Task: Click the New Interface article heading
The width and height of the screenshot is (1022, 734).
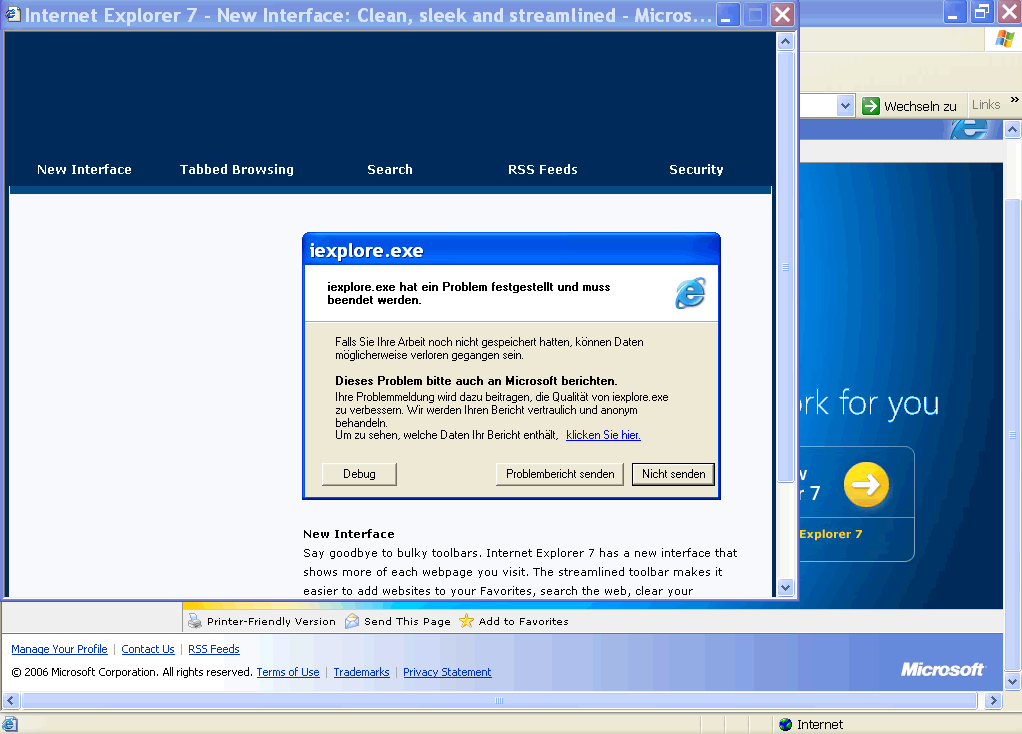Action: point(349,534)
